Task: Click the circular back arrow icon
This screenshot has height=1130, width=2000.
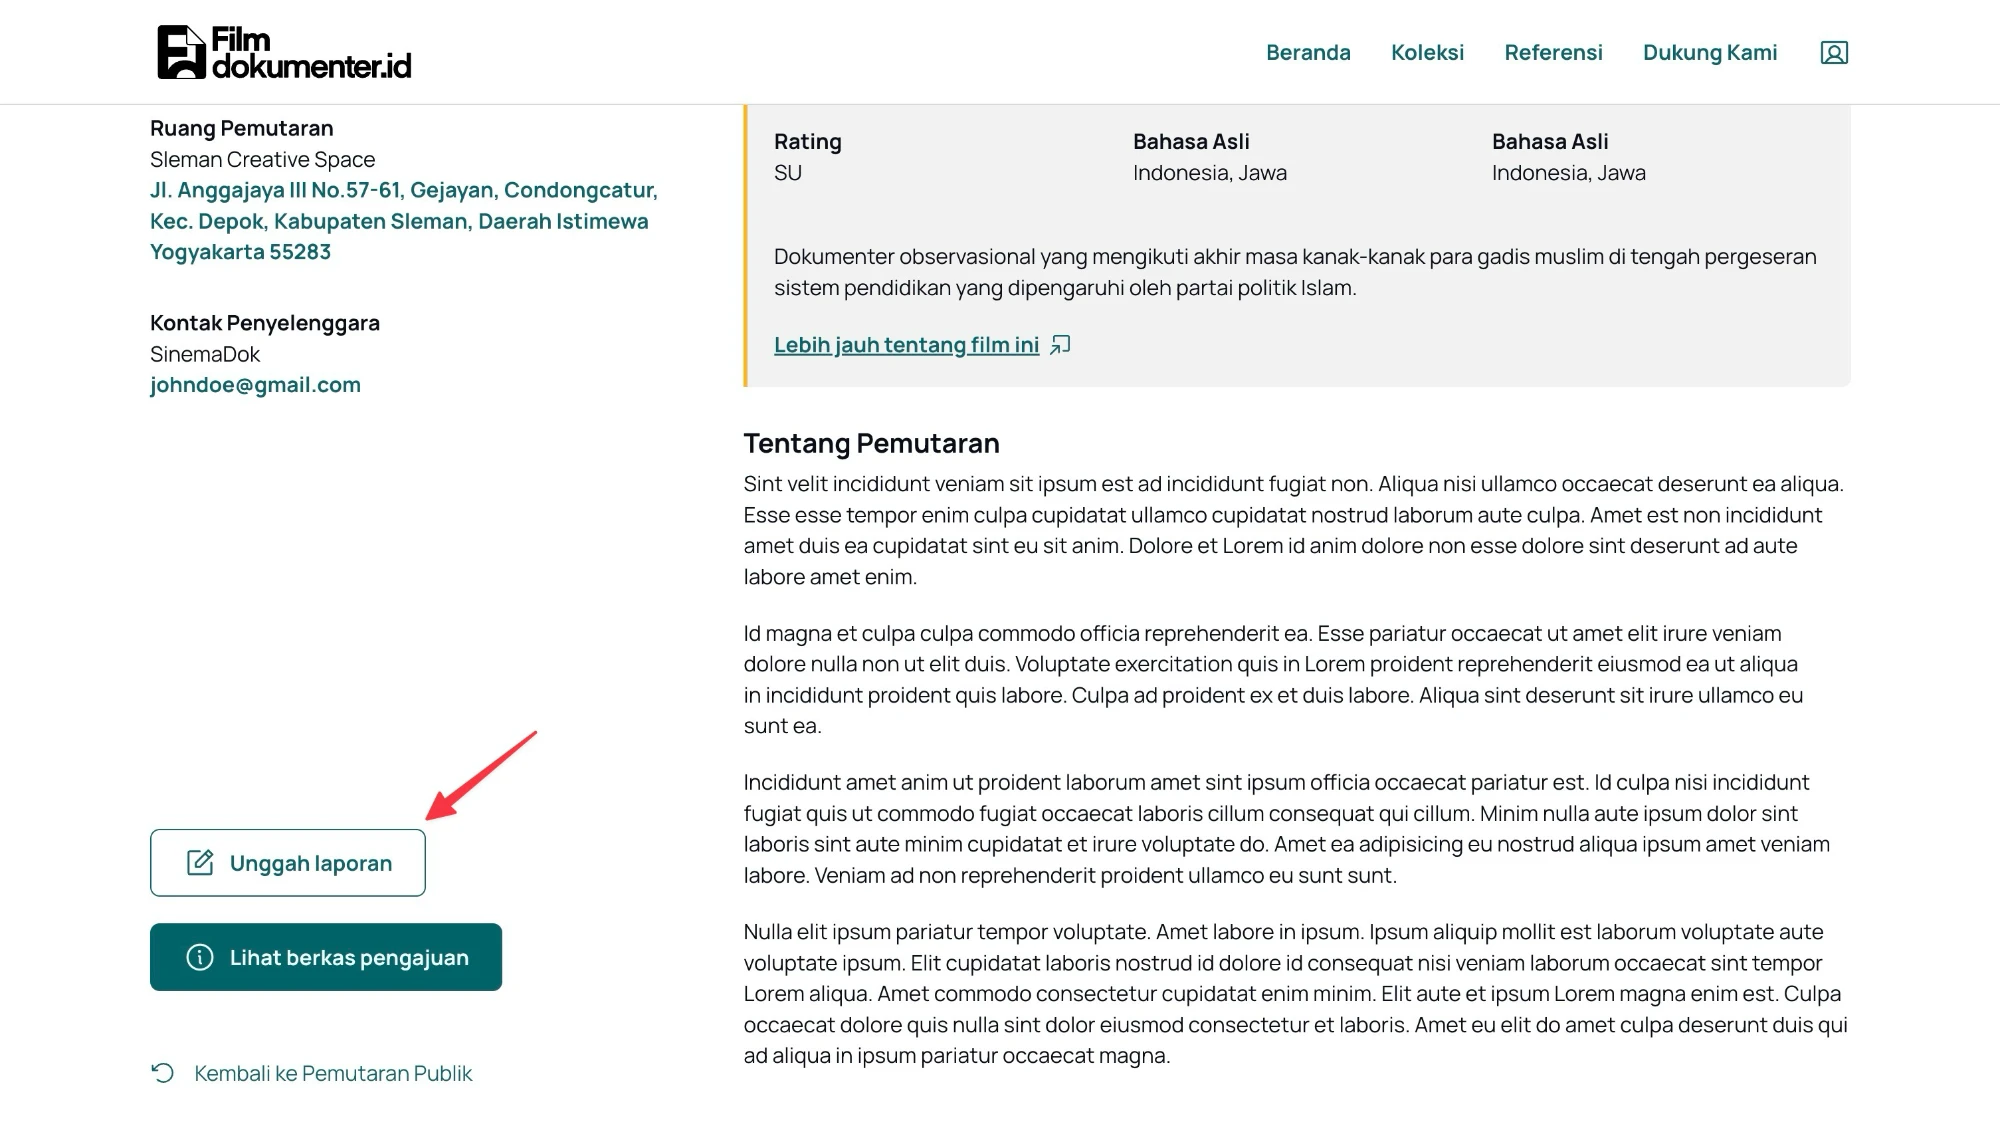Action: click(x=163, y=1073)
